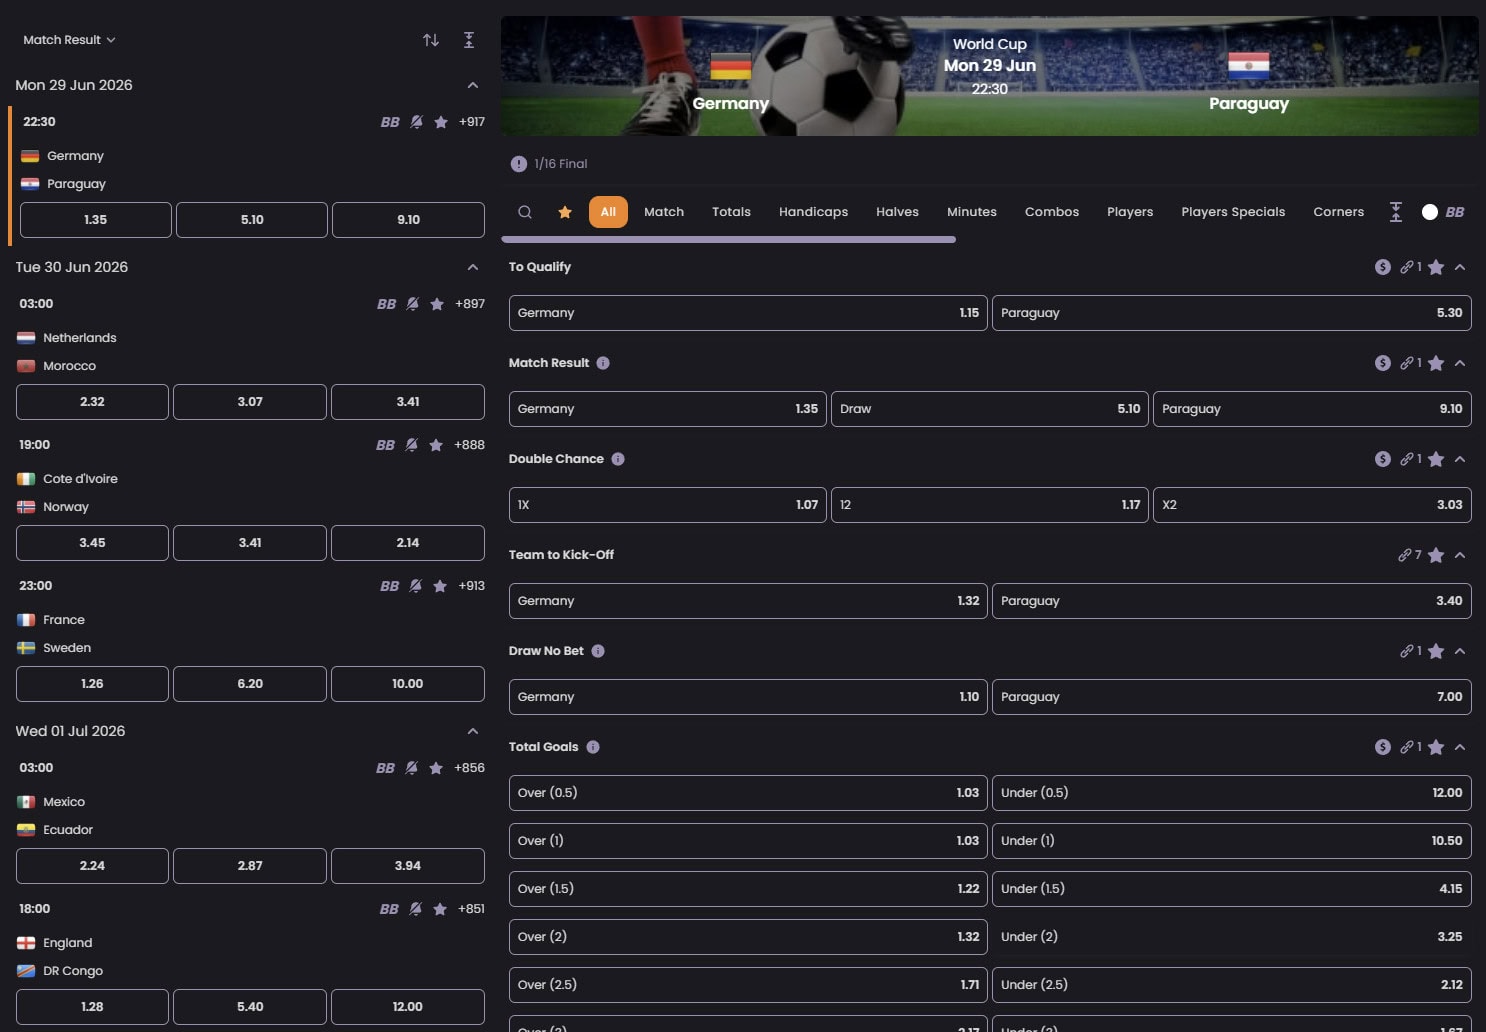Open the Halves tab

coord(897,212)
